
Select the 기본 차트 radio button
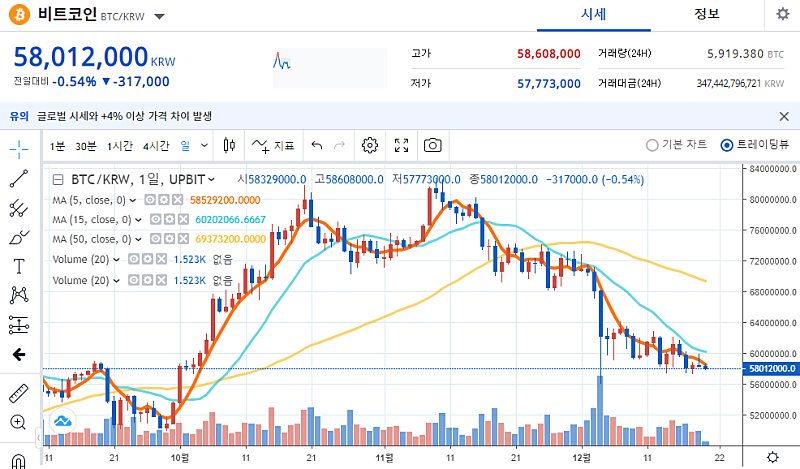[x=652, y=145]
